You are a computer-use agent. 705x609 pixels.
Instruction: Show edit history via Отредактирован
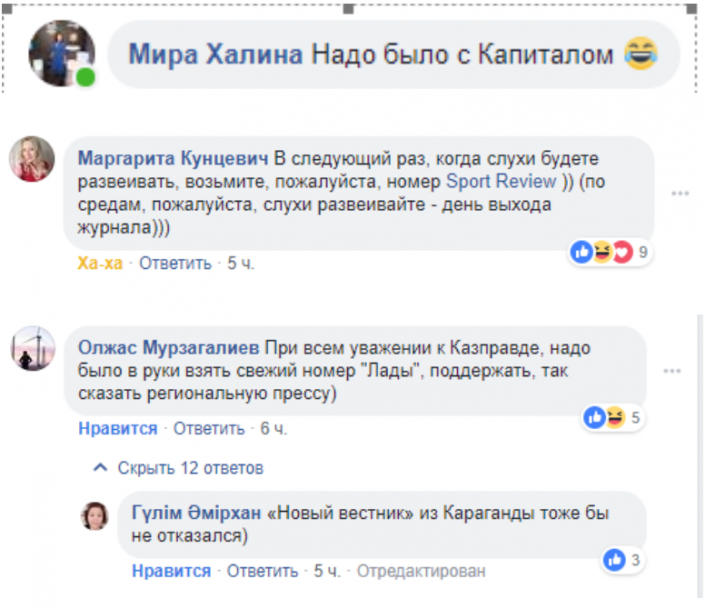coord(421,572)
